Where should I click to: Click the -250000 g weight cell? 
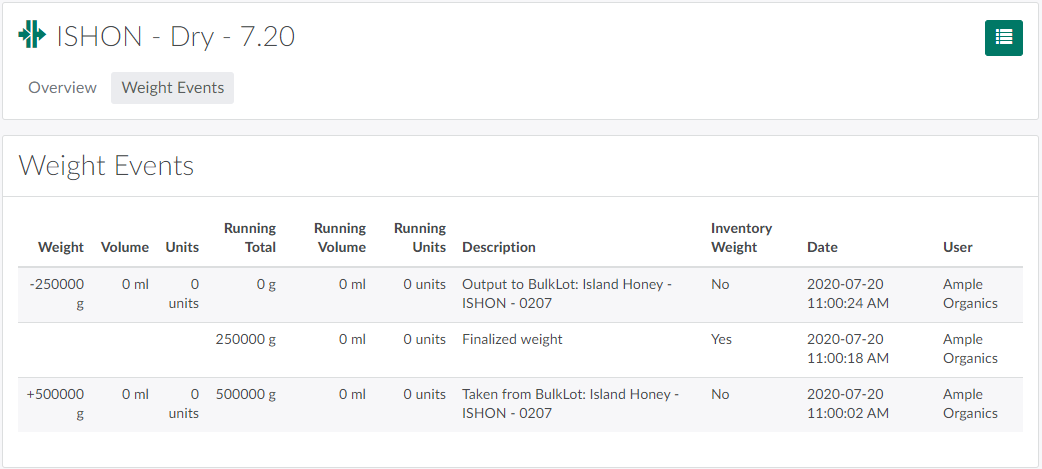(x=57, y=294)
